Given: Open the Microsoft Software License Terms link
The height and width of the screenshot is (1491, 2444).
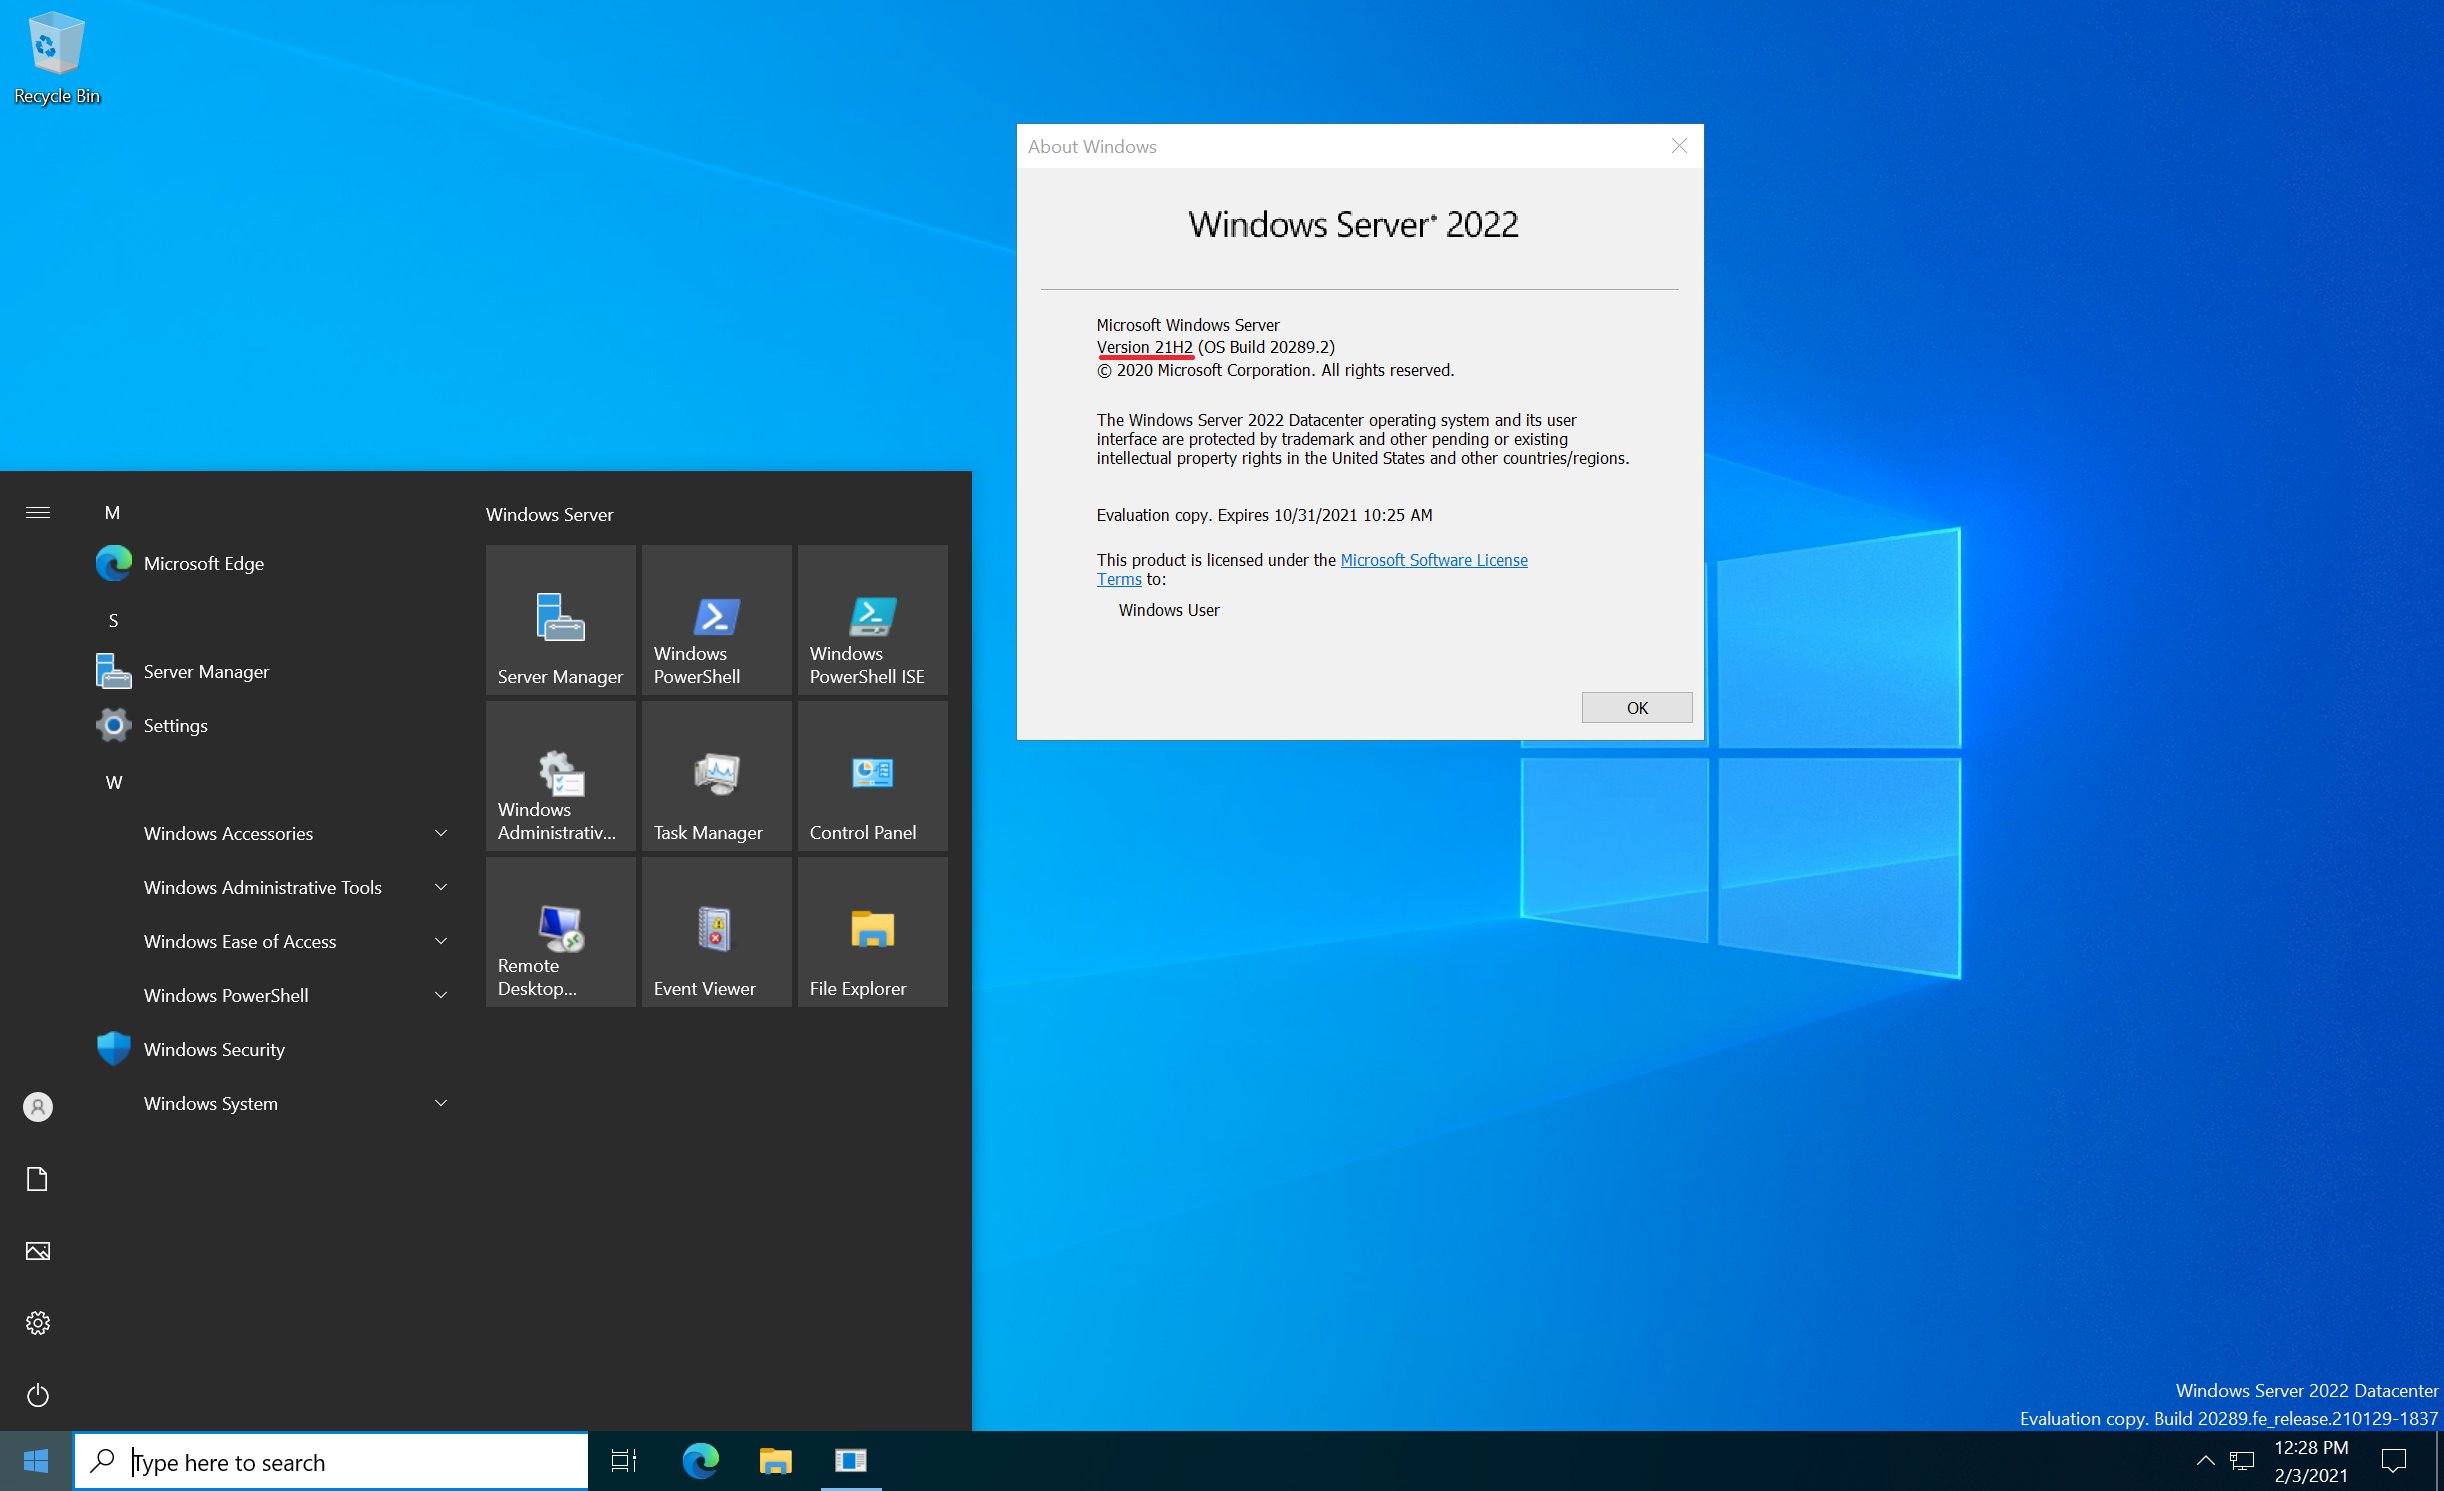Looking at the screenshot, I should click(1433, 560).
